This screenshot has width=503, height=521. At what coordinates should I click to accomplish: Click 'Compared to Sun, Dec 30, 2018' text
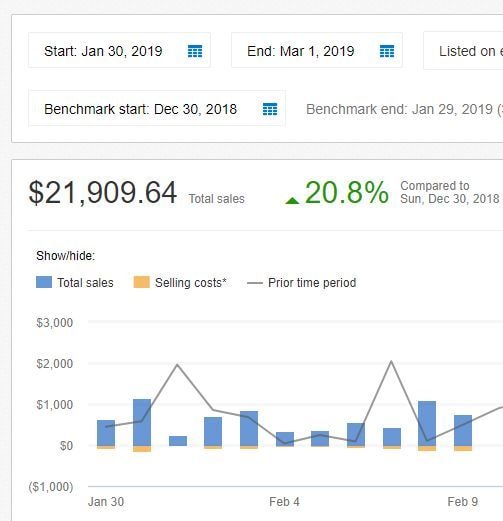coord(450,192)
